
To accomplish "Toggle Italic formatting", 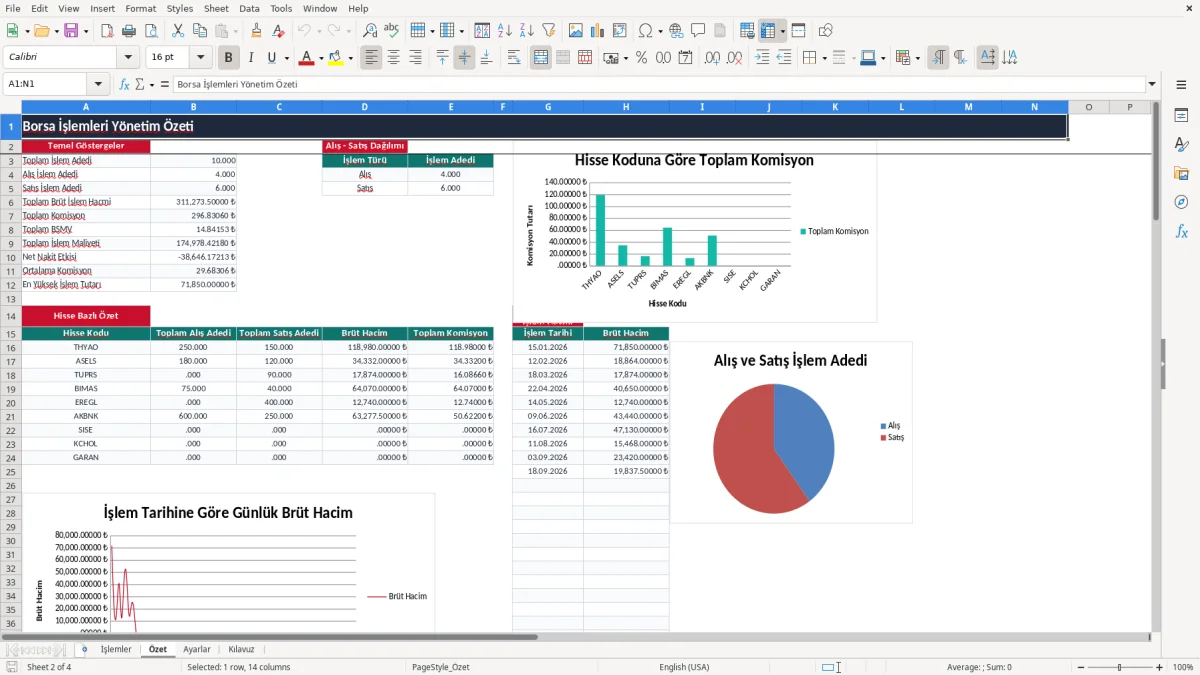I will pos(251,58).
